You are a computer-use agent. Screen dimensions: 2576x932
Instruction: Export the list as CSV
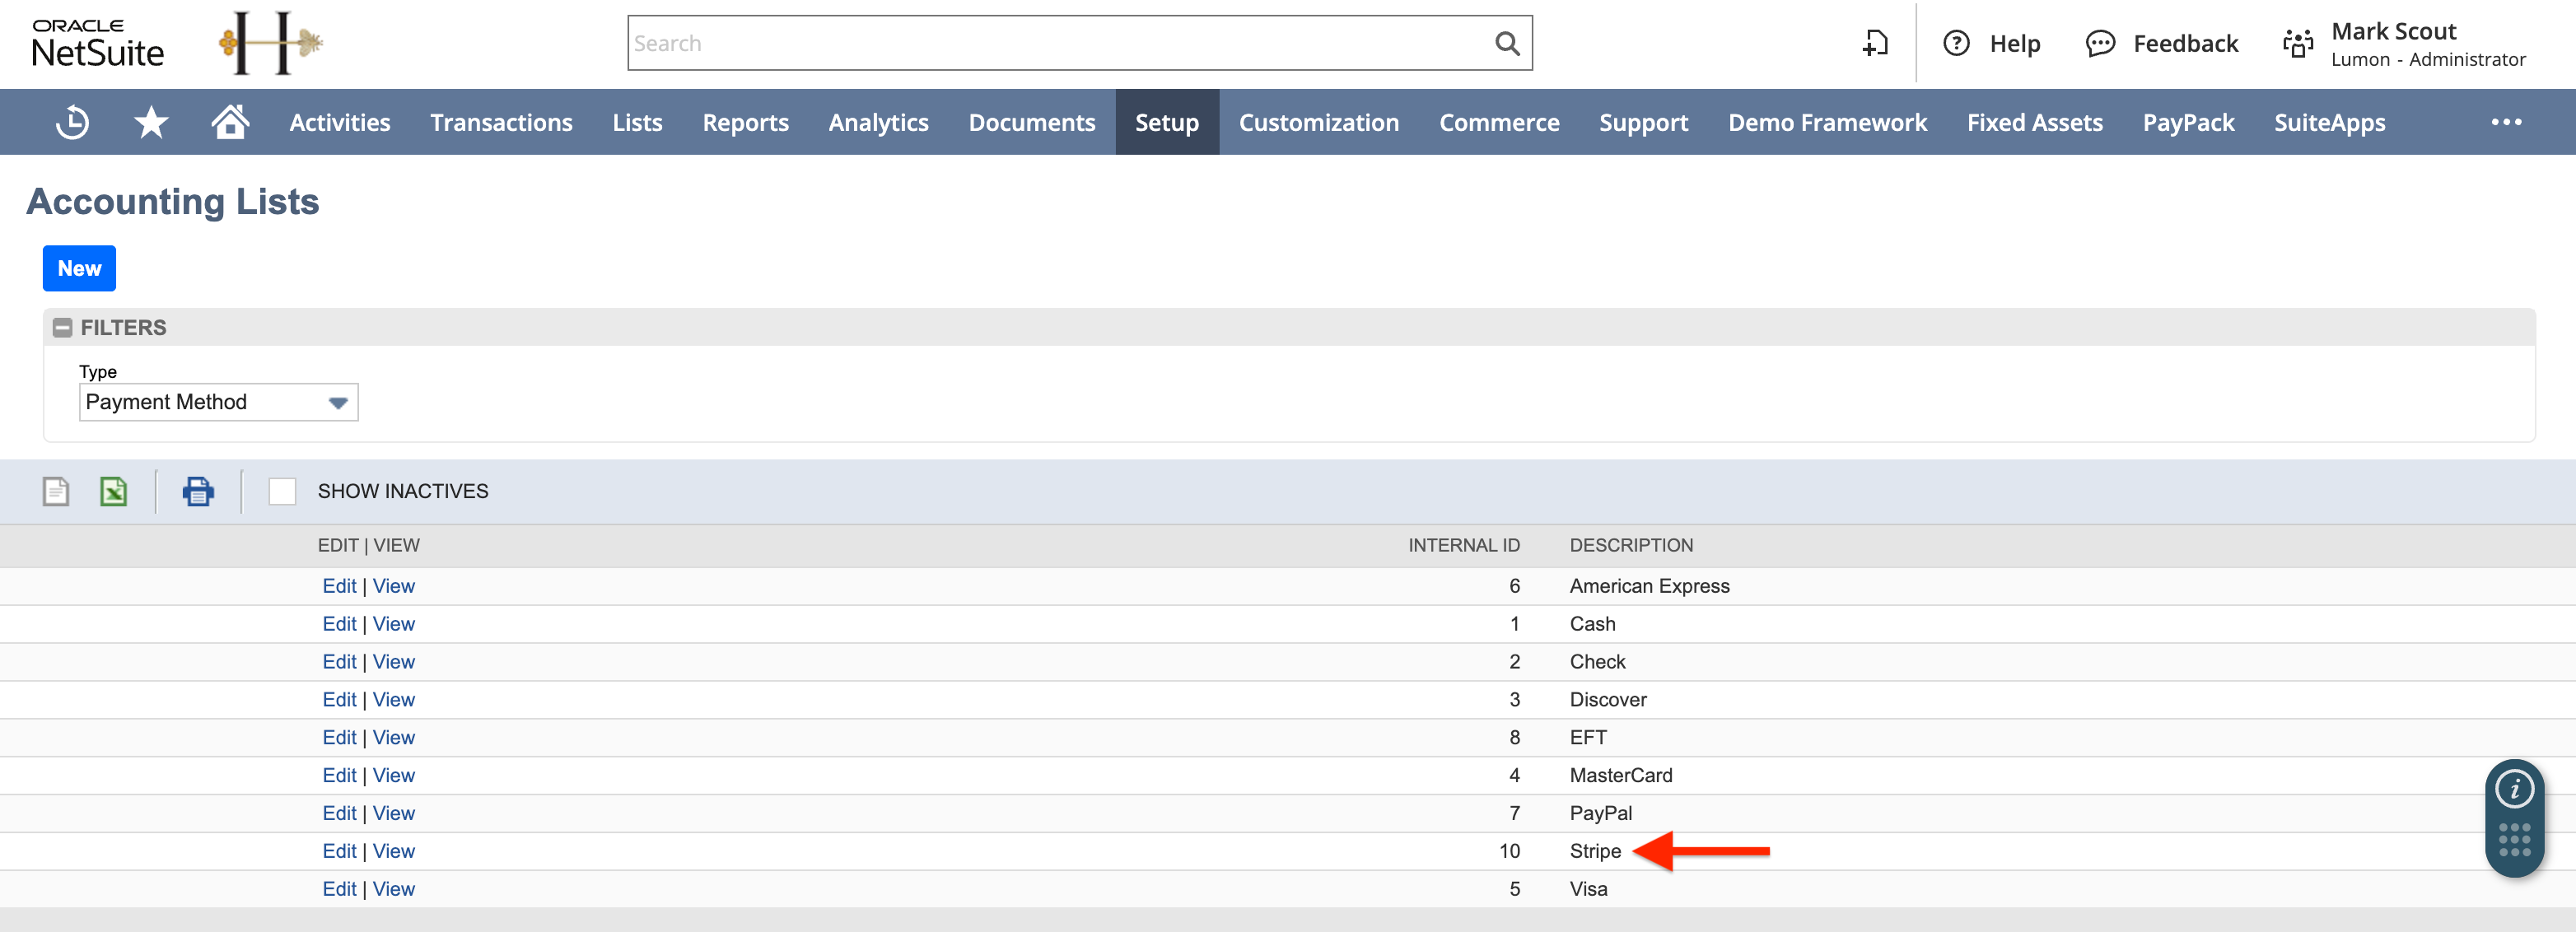tap(55, 491)
